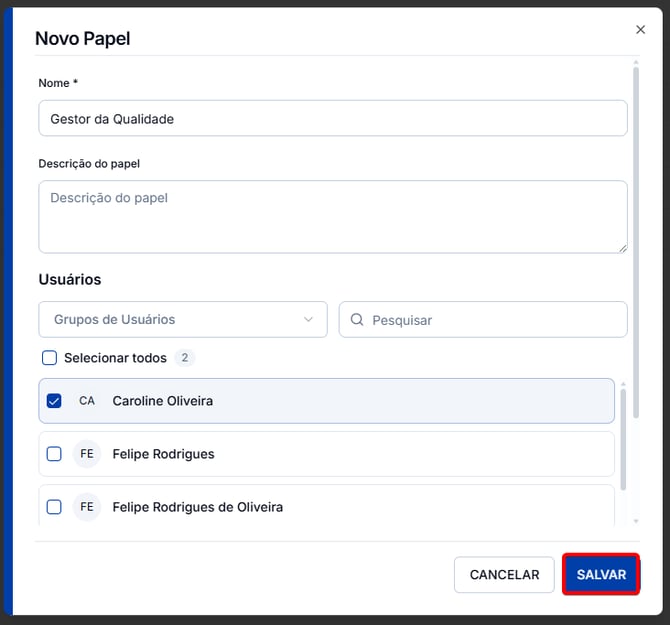The image size is (670, 625).
Task: Check Felipe Rodrigues de Oliveira checkbox
Action: 54,507
